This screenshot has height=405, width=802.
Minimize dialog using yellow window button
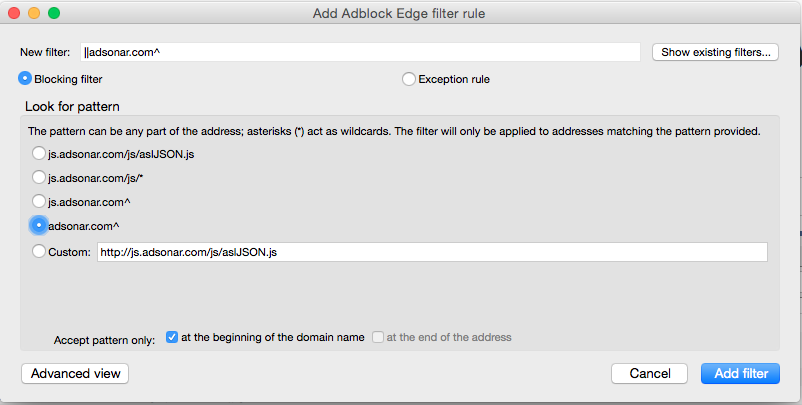(x=34, y=13)
